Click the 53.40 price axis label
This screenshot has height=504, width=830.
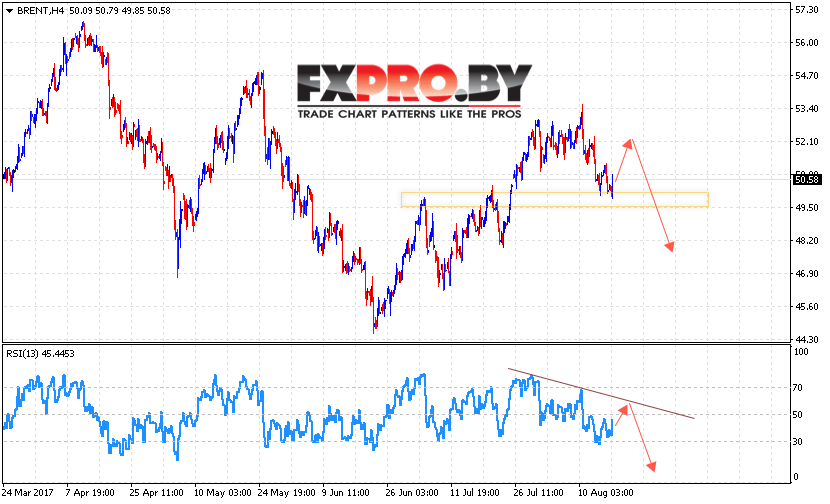(807, 109)
